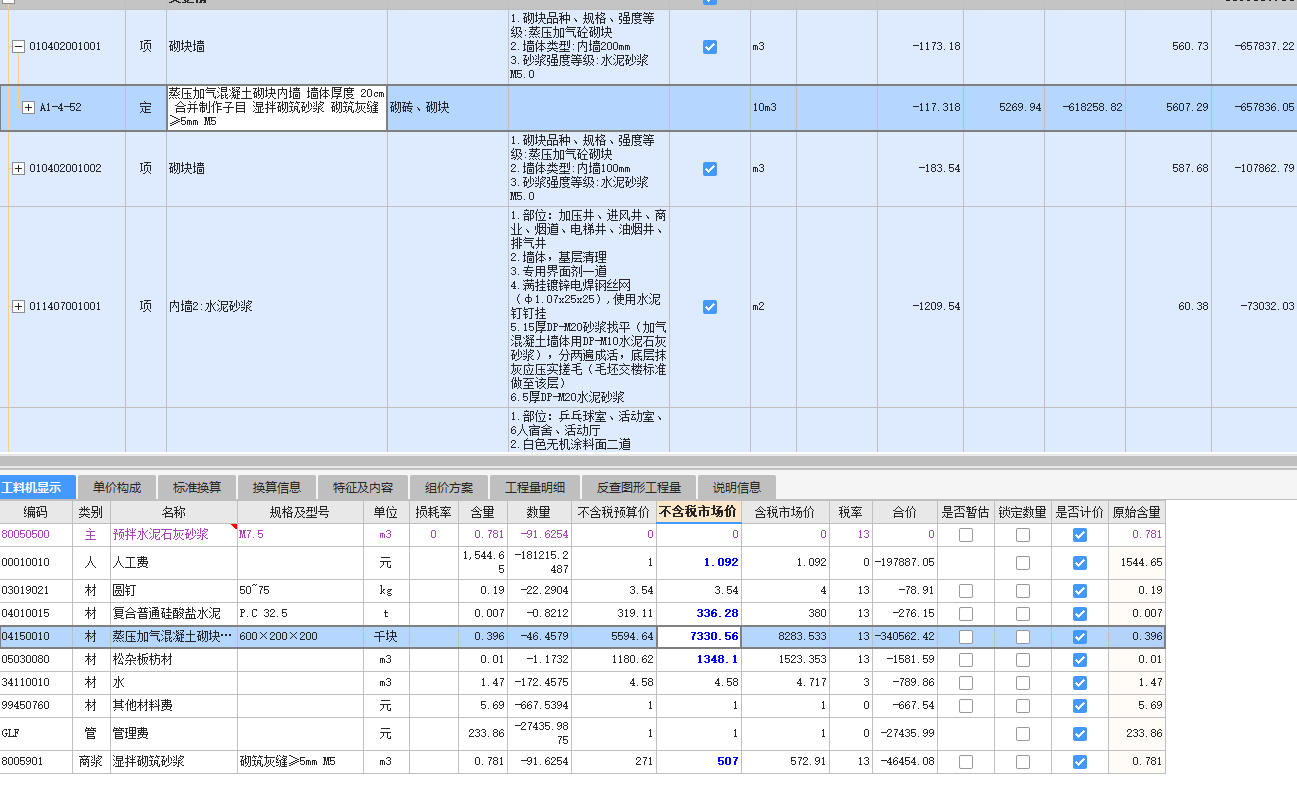Click the 原始含量 column header
Screen dimensions: 1297x795
(x=1137, y=512)
